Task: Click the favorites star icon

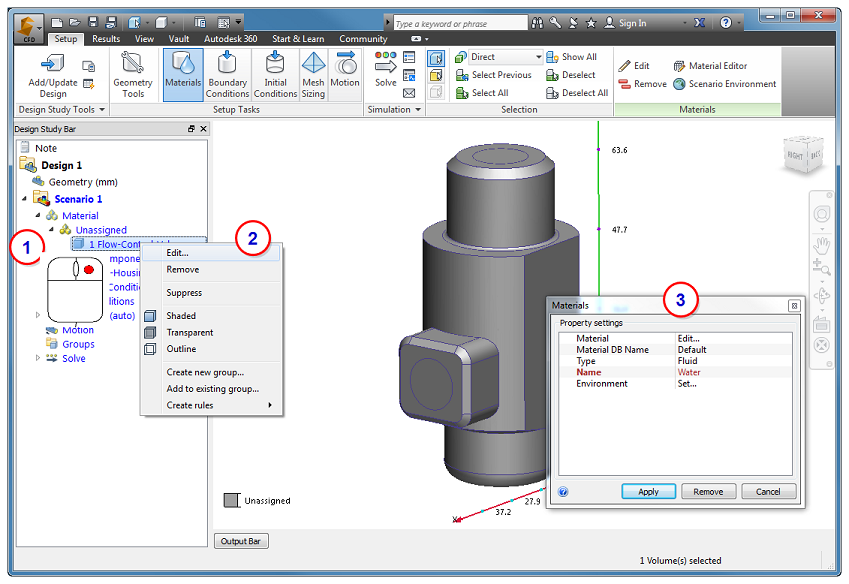Action: click(591, 23)
